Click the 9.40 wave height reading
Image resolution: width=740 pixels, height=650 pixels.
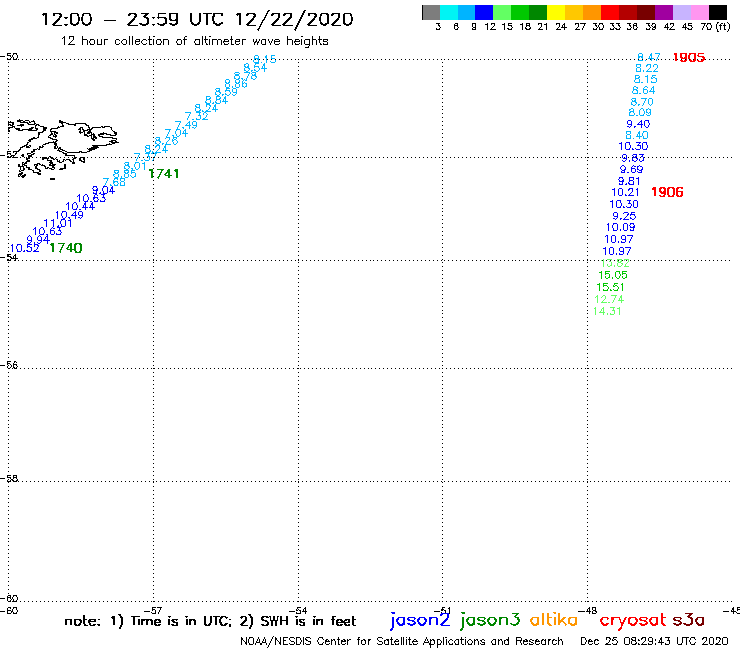638,124
